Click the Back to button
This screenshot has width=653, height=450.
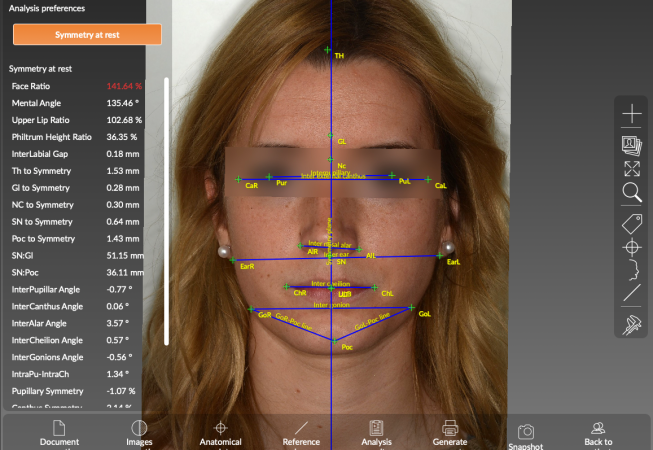point(598,434)
